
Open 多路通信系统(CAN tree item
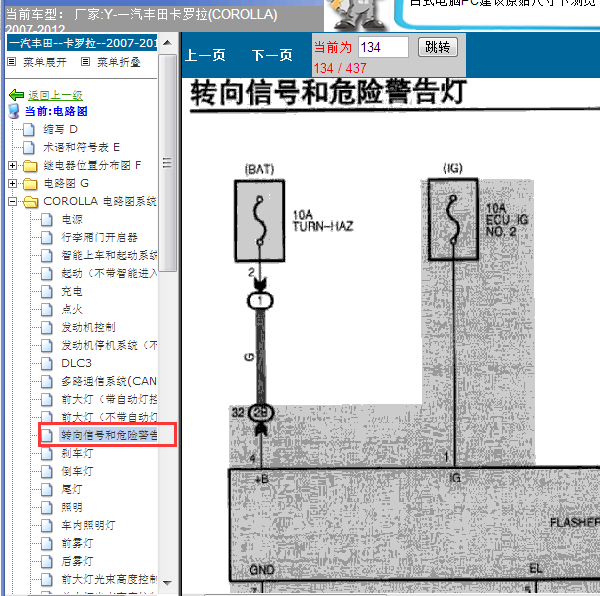[x=109, y=381]
